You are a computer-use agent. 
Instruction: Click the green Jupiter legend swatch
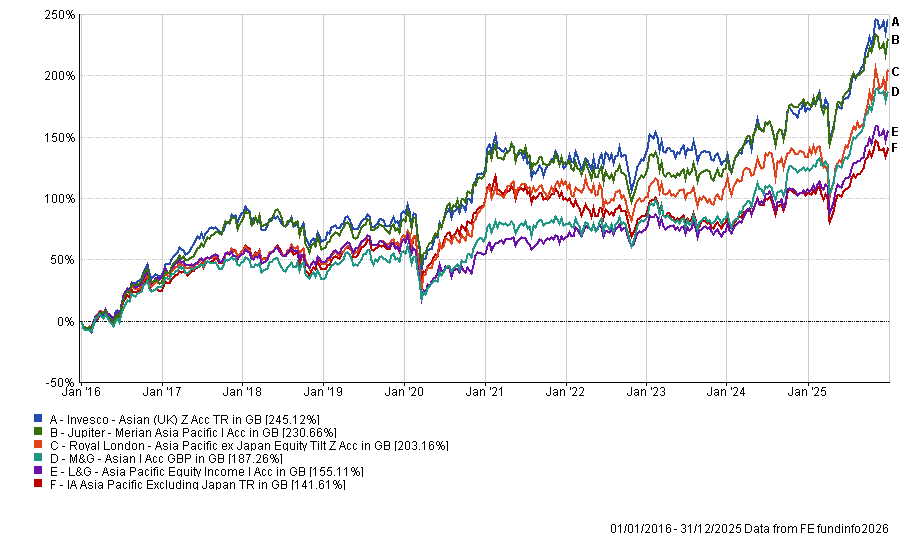(37, 431)
